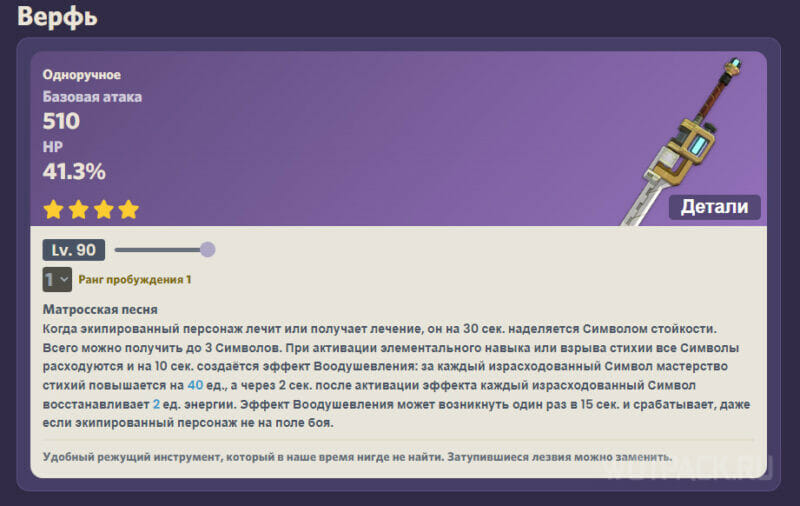Expand the refinement rank dropdown showing 1
Image resolution: width=800 pixels, height=506 pixels.
57,280
